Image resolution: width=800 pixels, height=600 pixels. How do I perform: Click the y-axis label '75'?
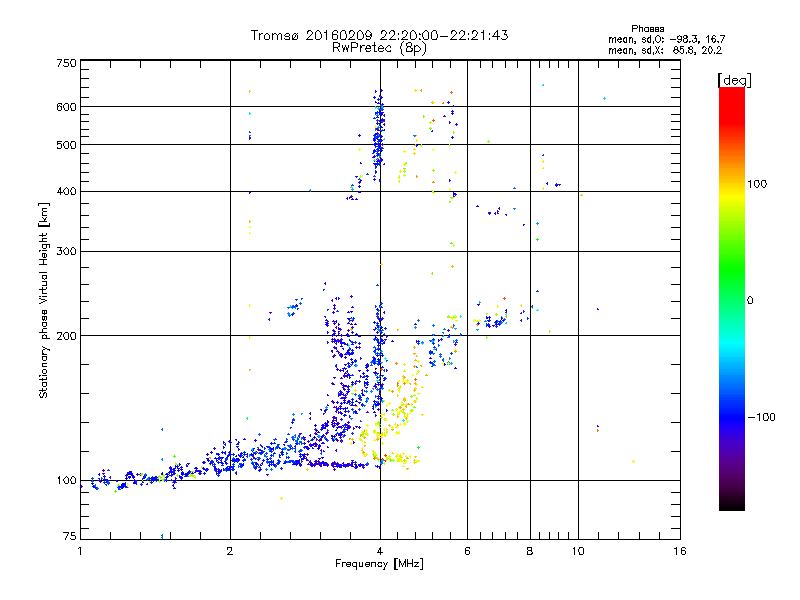[70, 536]
